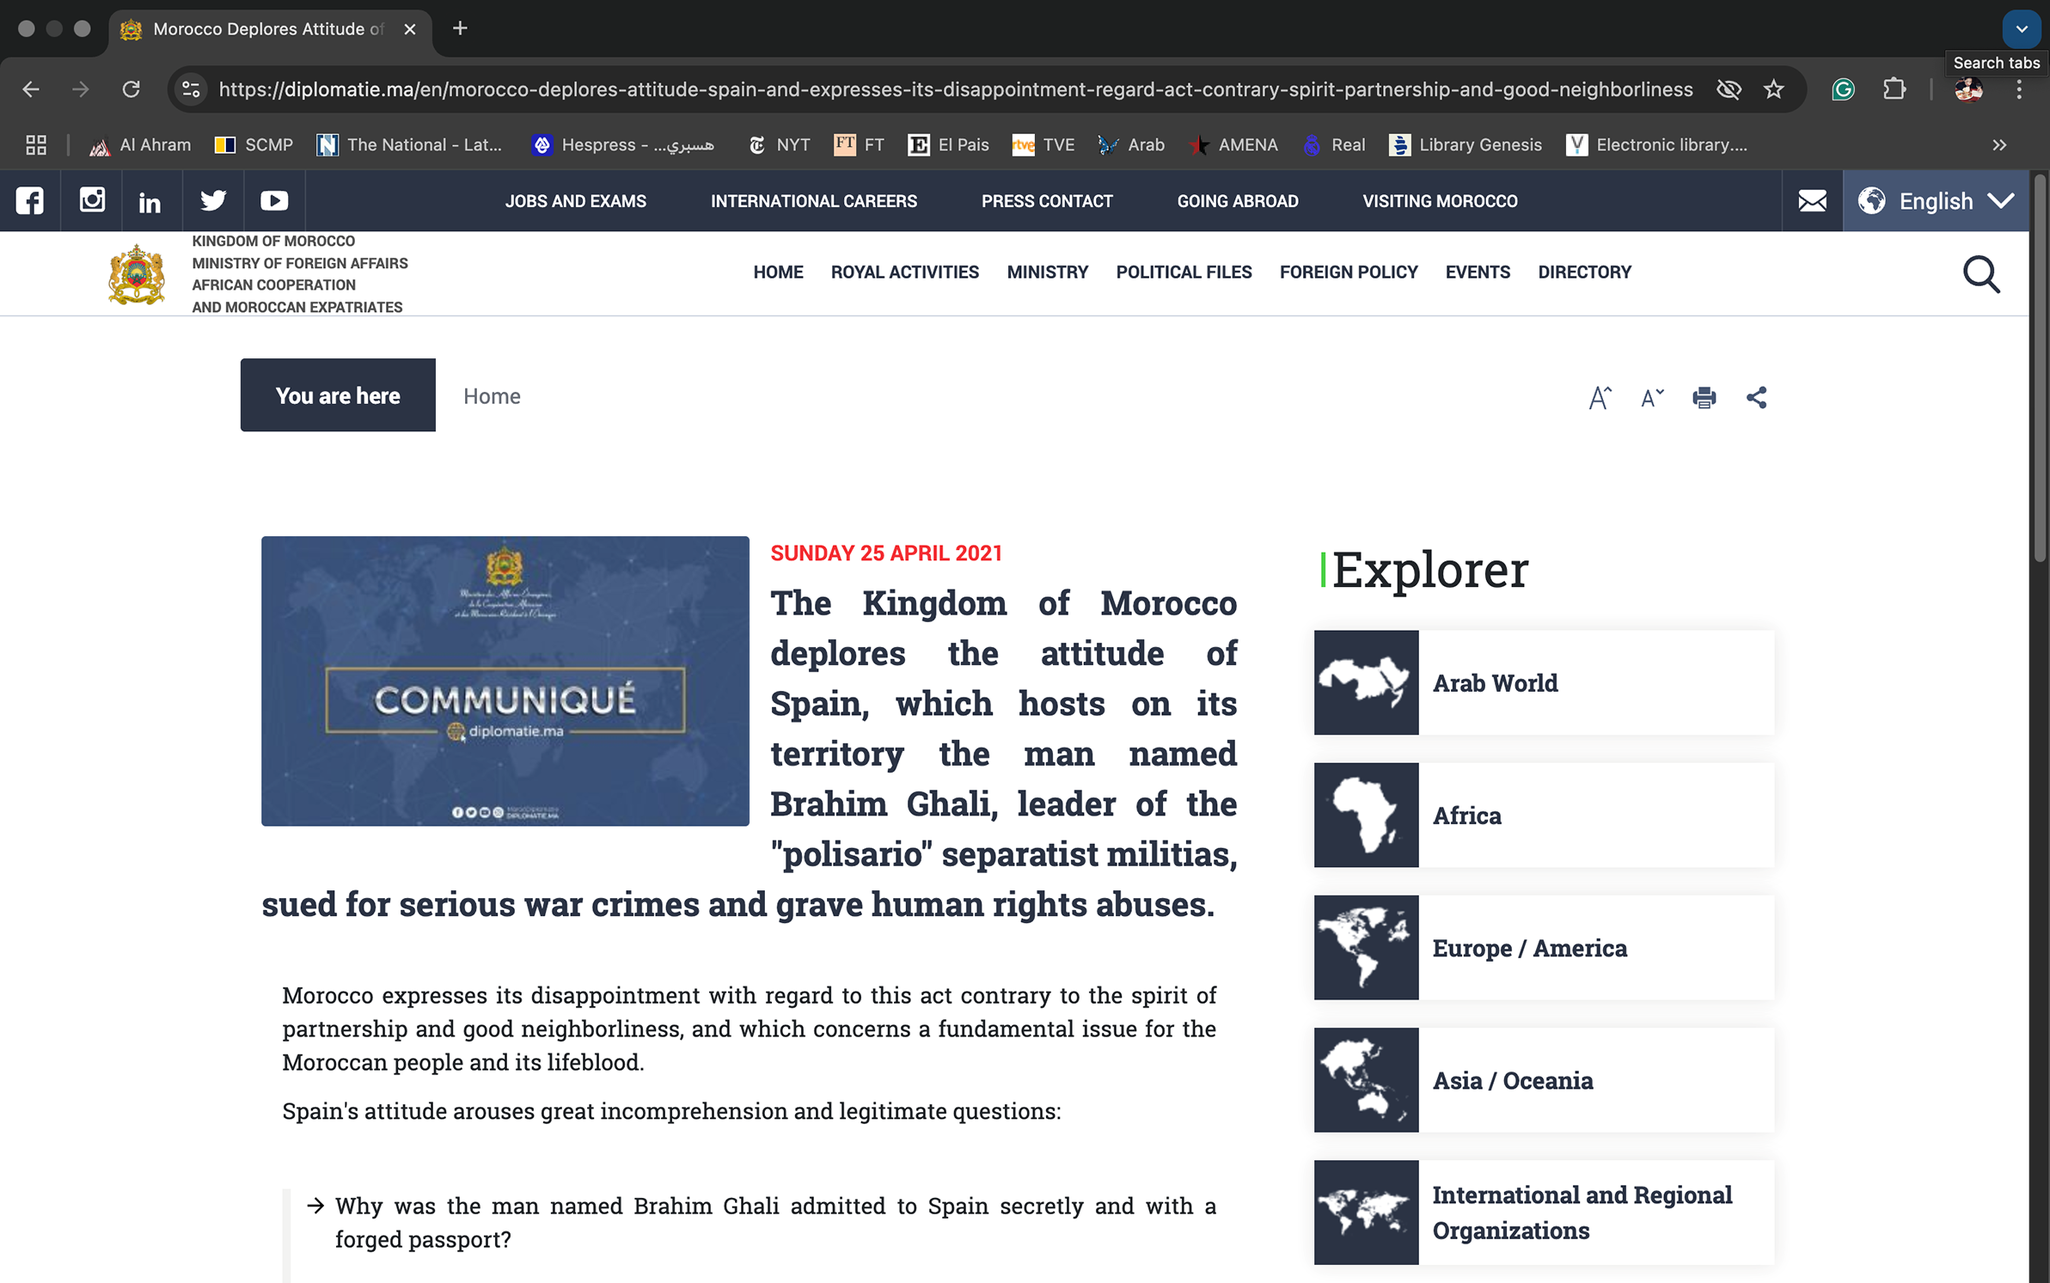Viewport: 2050px width, 1283px height.
Task: Open the ministry's LinkedIn icon
Action: pos(150,202)
